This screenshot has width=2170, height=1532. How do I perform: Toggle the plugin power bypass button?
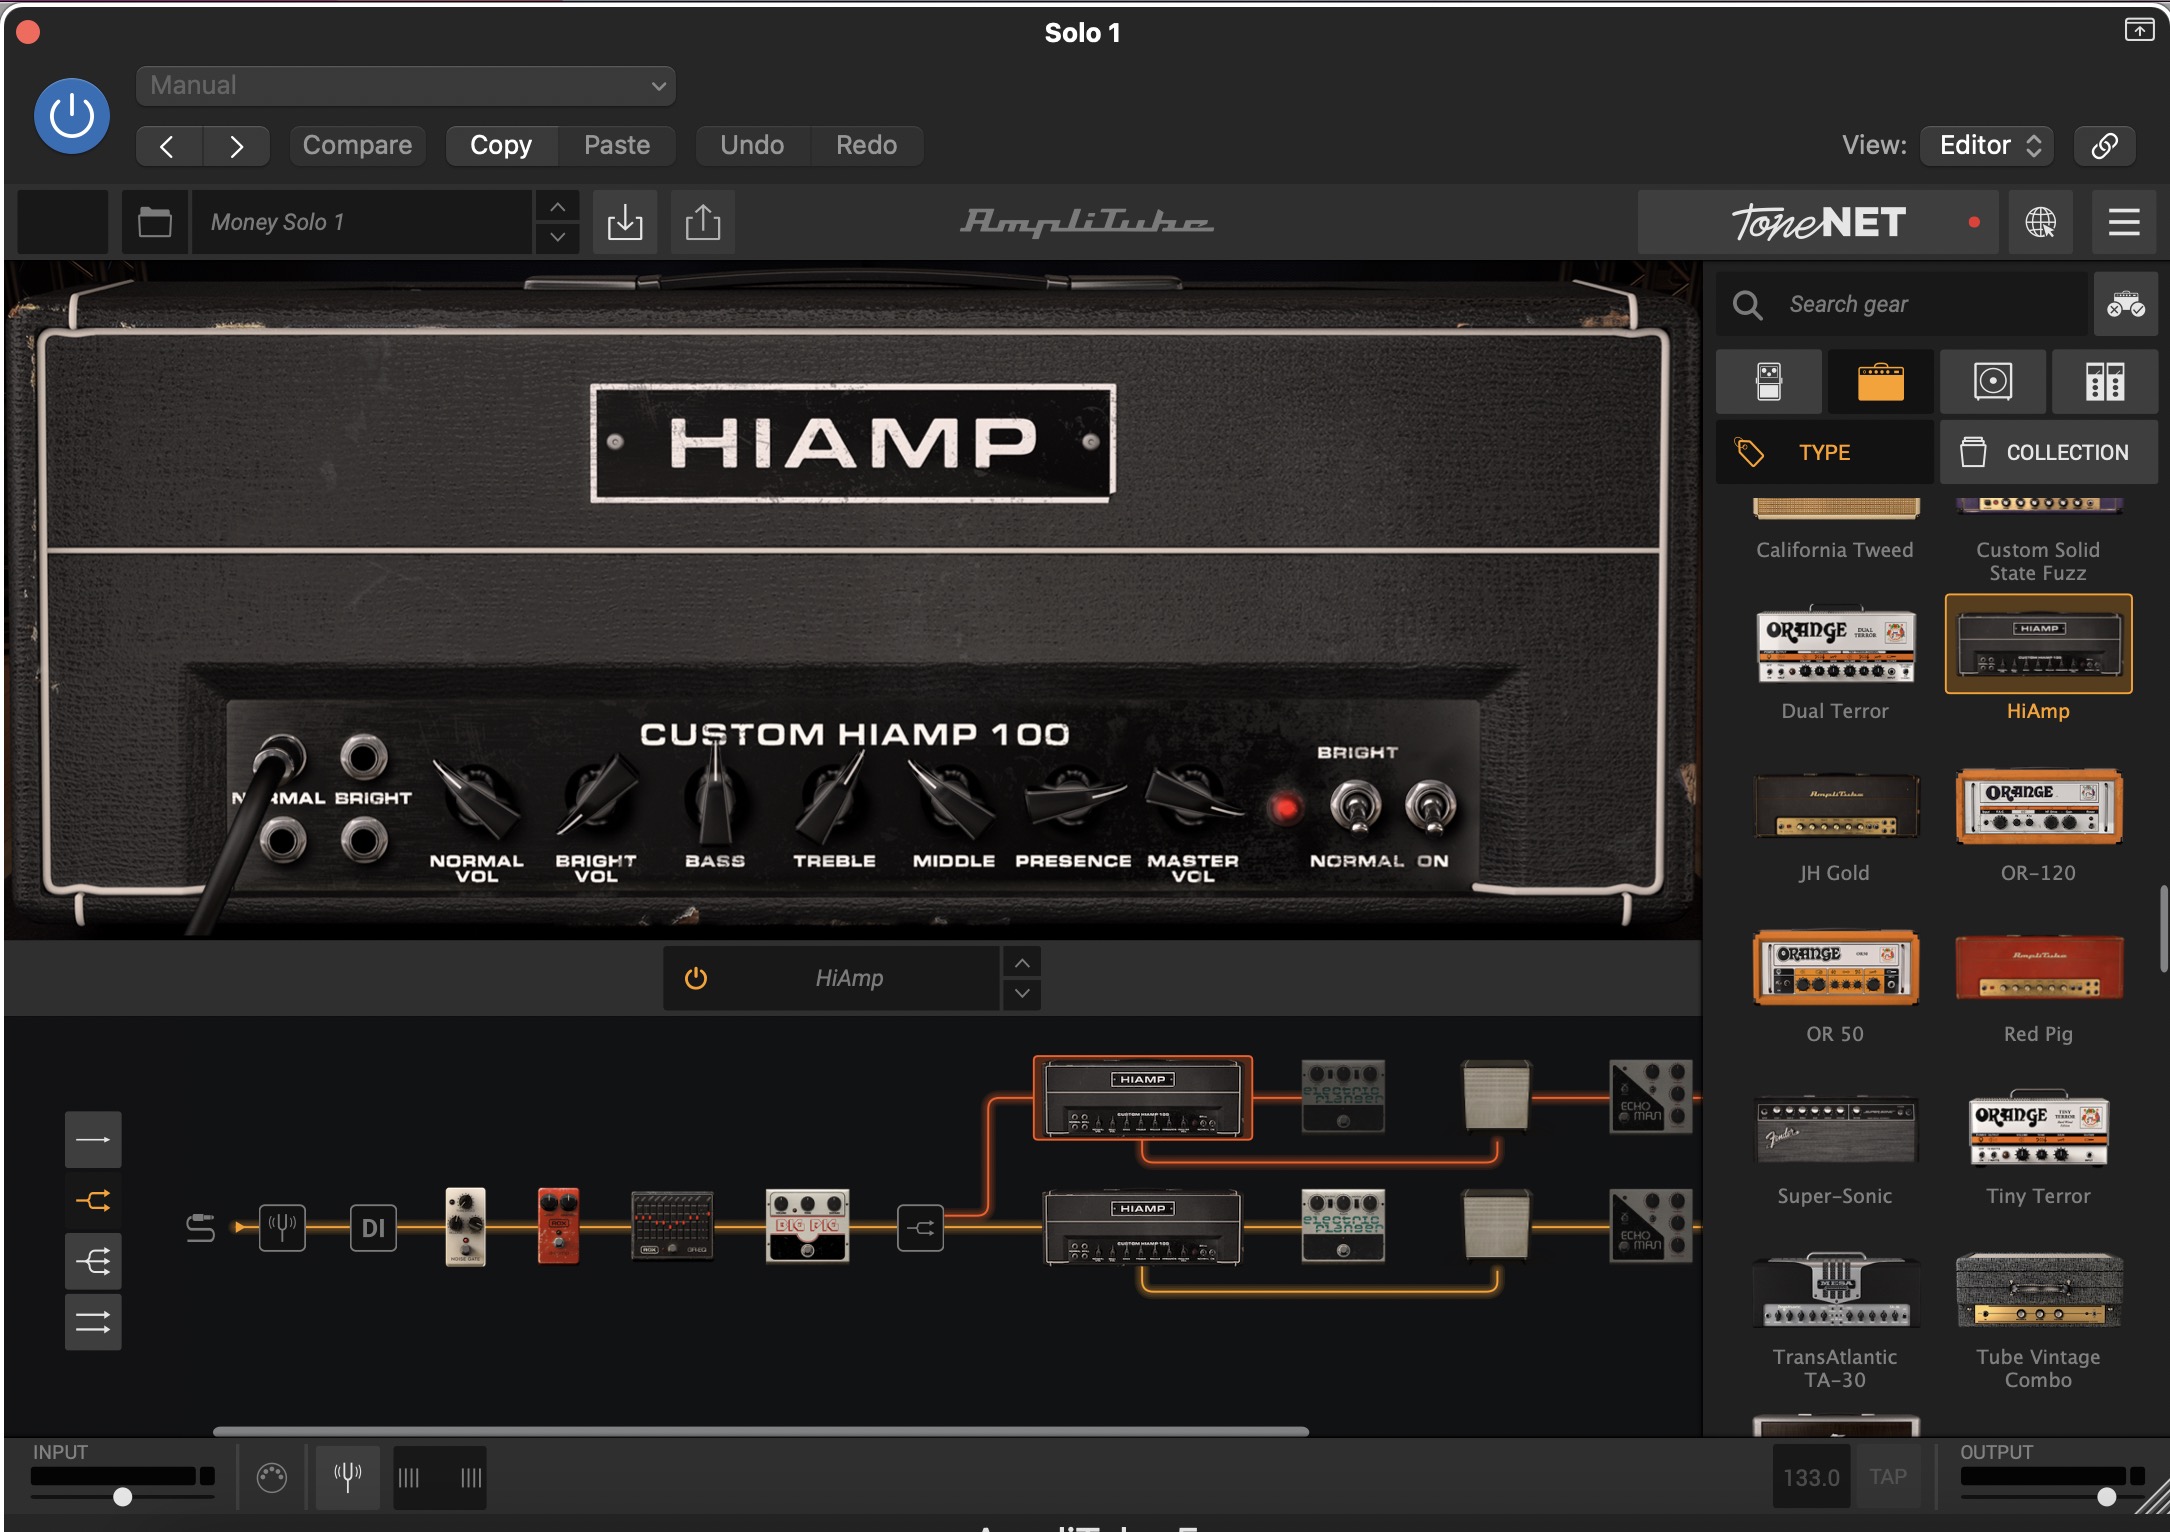pos(72,116)
